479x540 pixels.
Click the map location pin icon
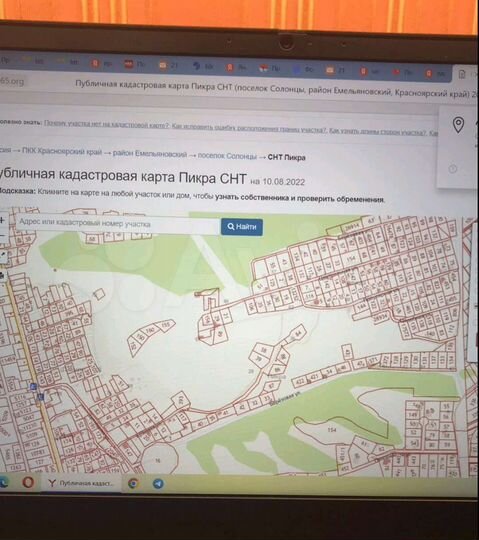tap(458, 125)
